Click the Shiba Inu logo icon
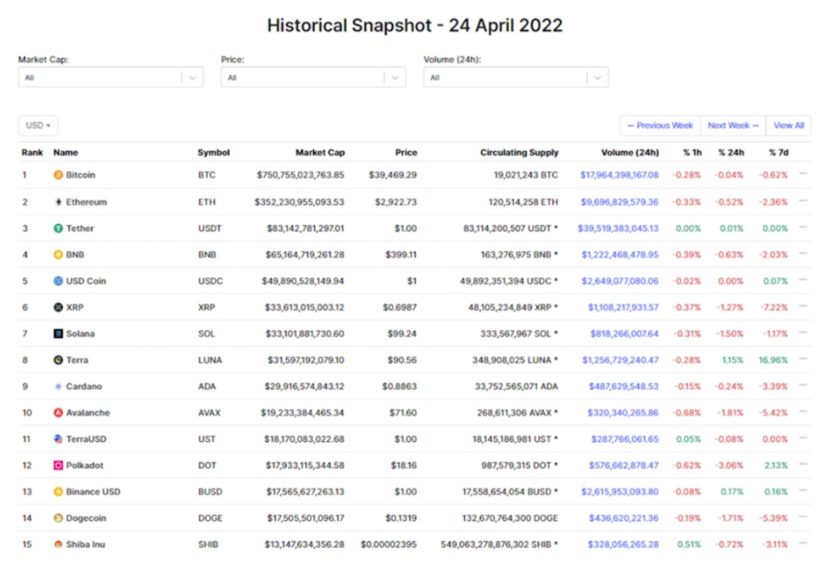The image size is (838, 568). 58,544
